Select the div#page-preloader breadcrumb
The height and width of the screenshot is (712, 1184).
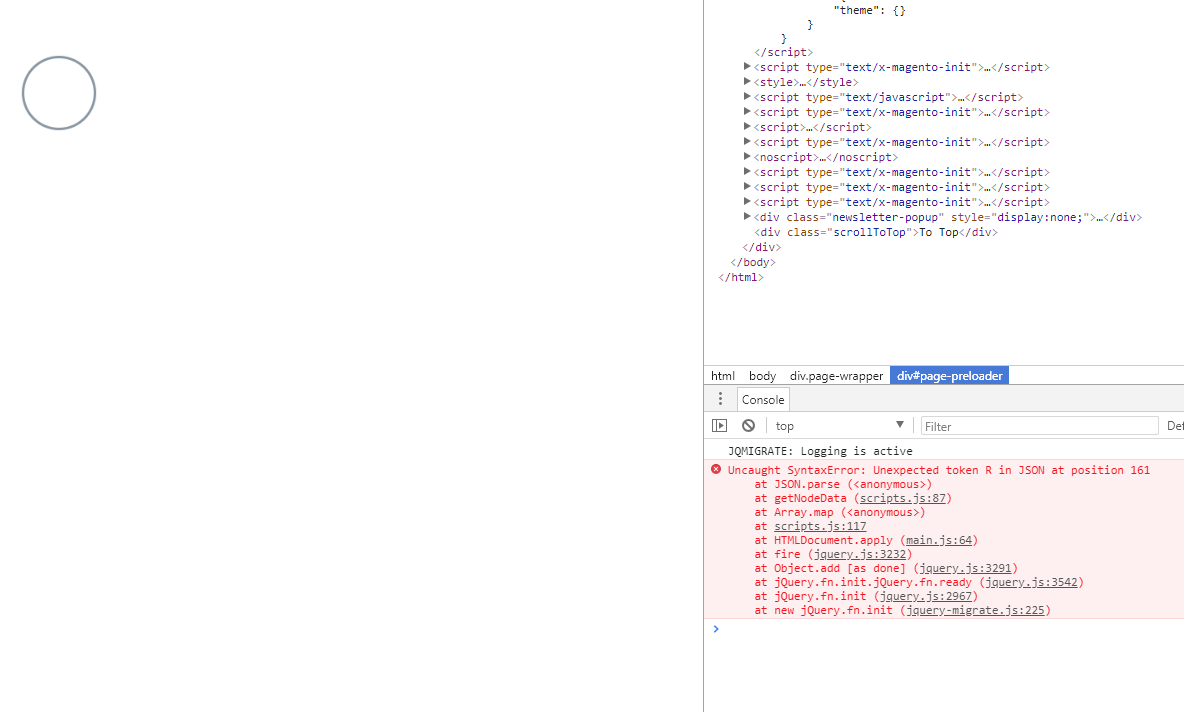click(x=948, y=375)
